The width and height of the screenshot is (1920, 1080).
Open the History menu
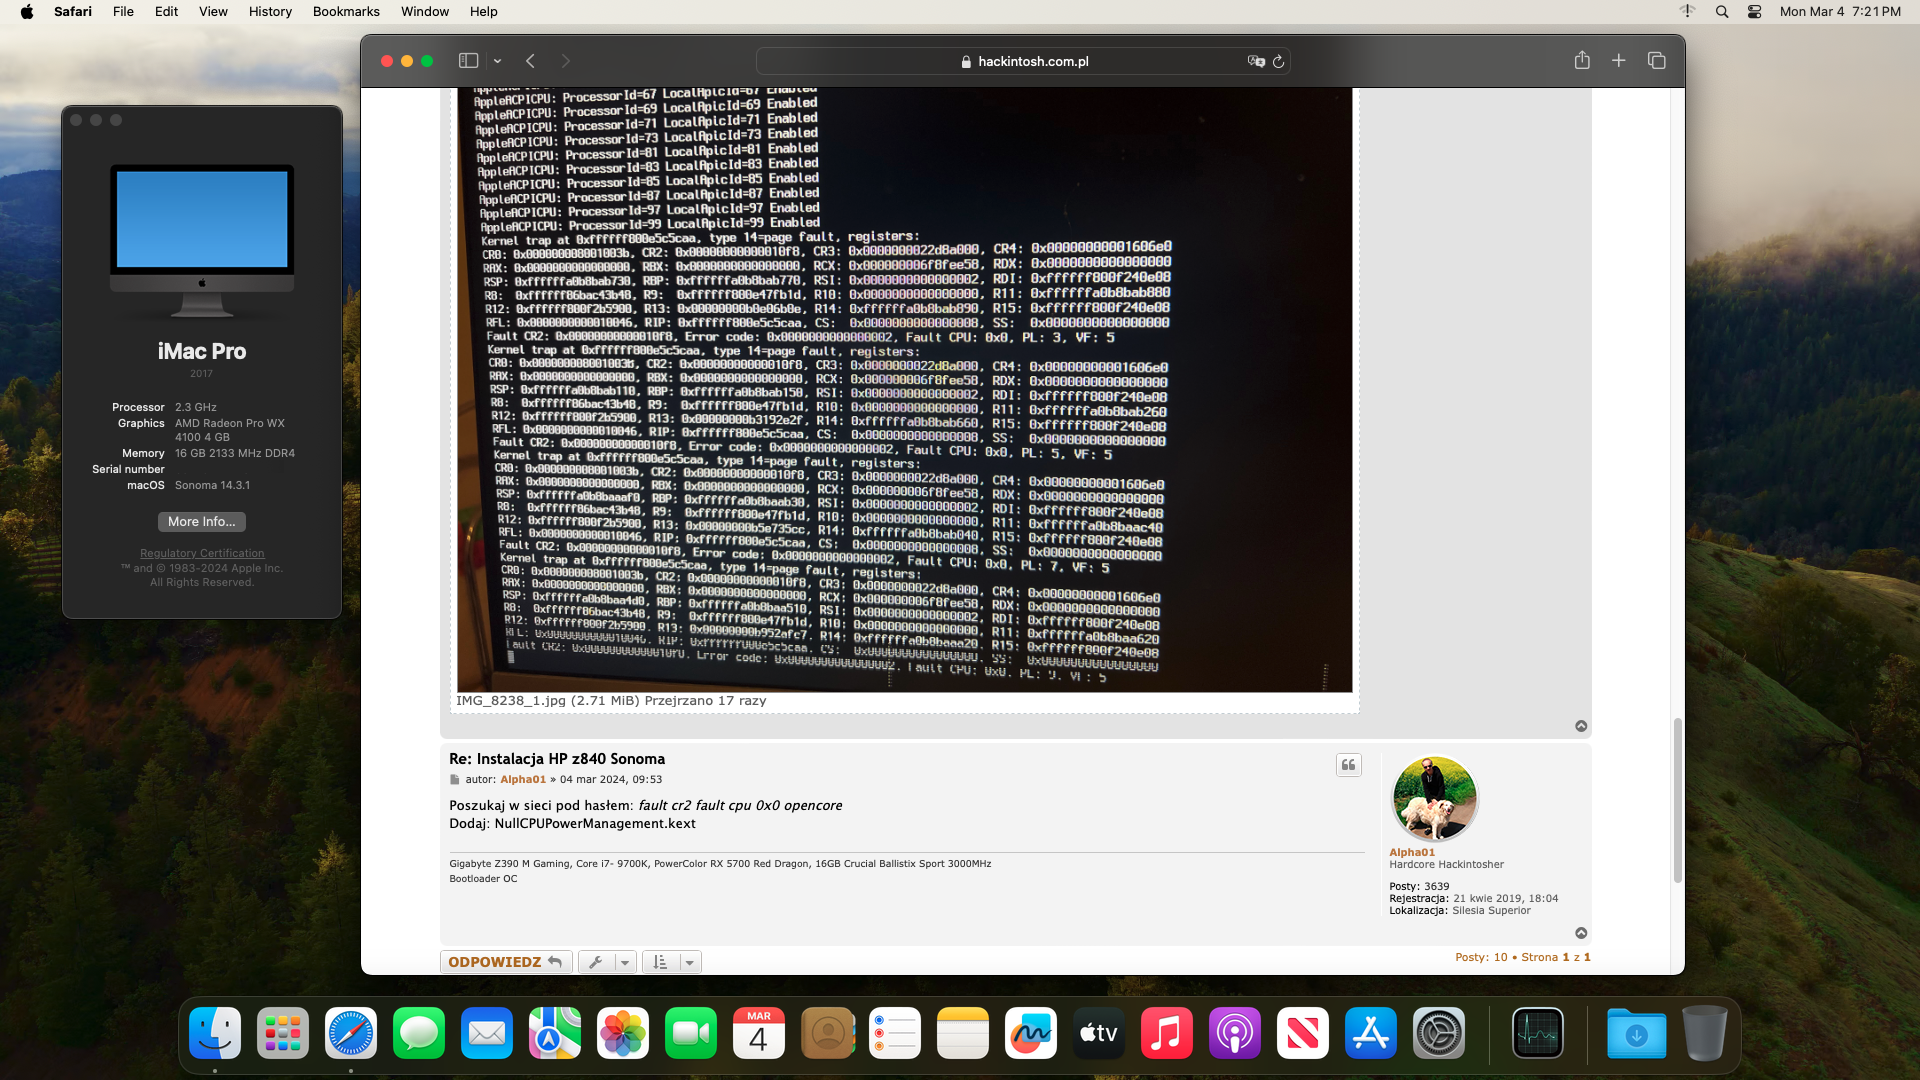click(270, 11)
